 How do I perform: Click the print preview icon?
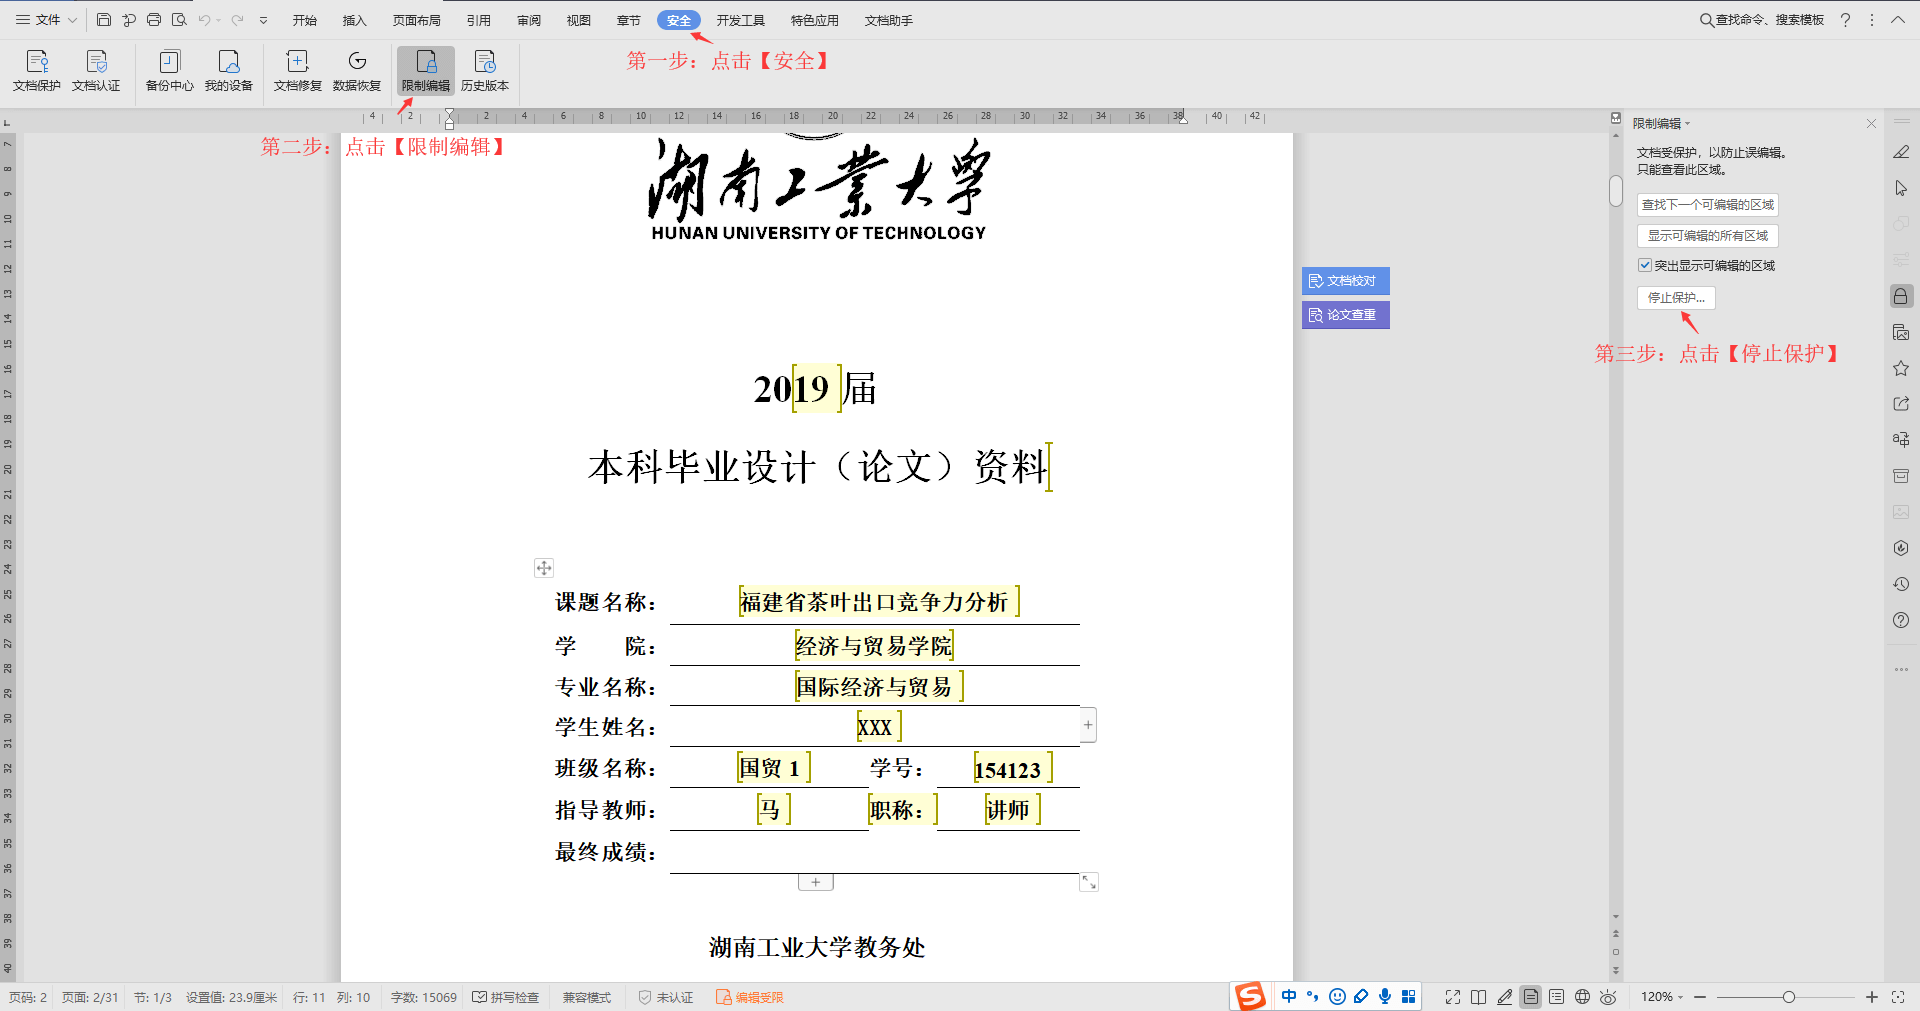coord(179,20)
